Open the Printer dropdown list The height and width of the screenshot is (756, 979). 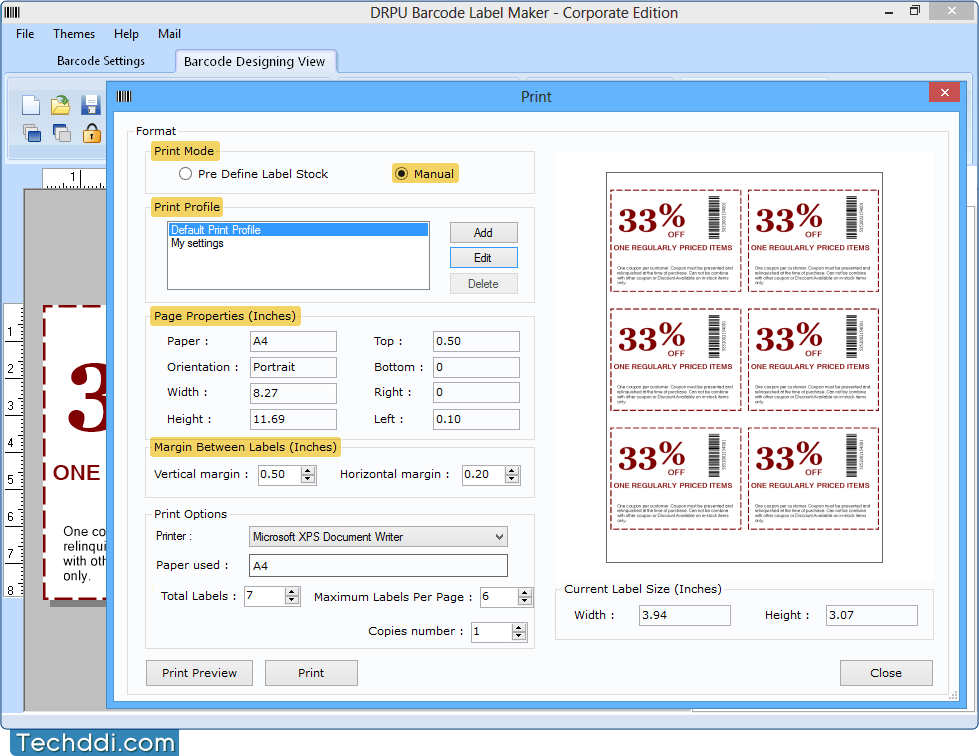(499, 537)
